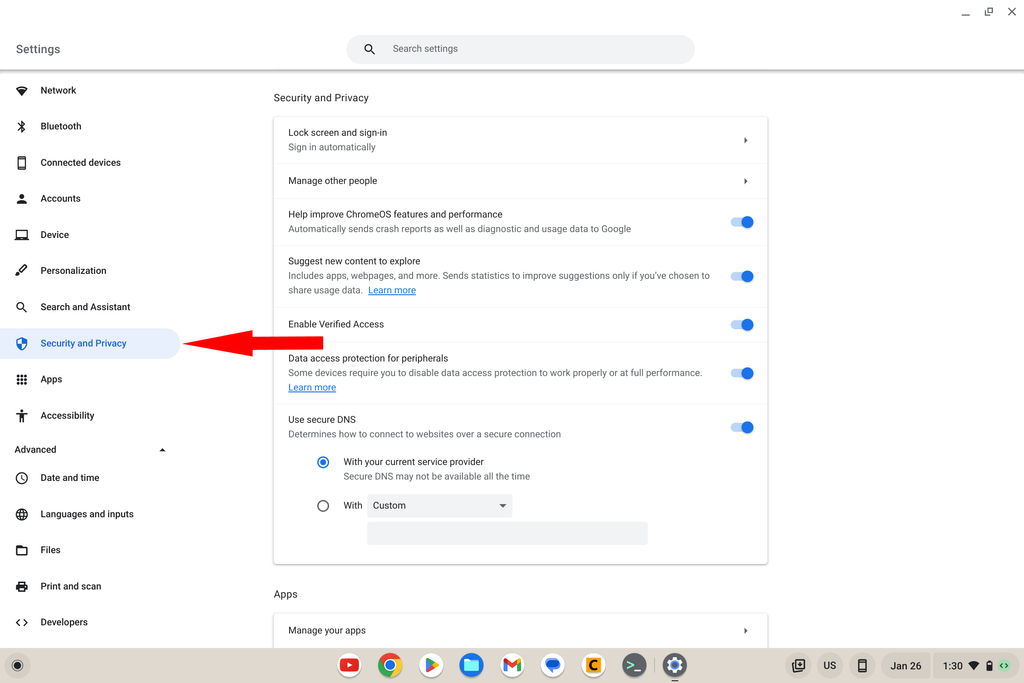Click Learn more about secure DNS usage data

coord(391,289)
